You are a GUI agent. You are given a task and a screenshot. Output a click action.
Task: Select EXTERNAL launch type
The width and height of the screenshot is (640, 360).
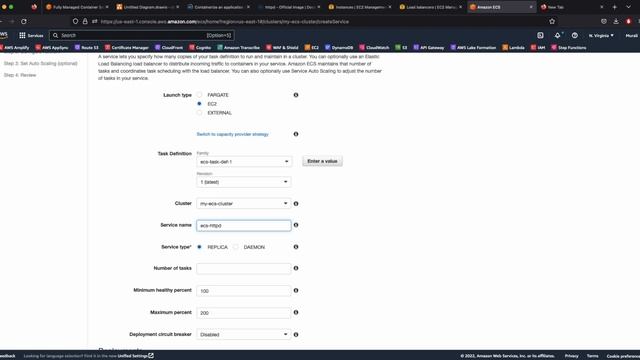click(x=199, y=113)
